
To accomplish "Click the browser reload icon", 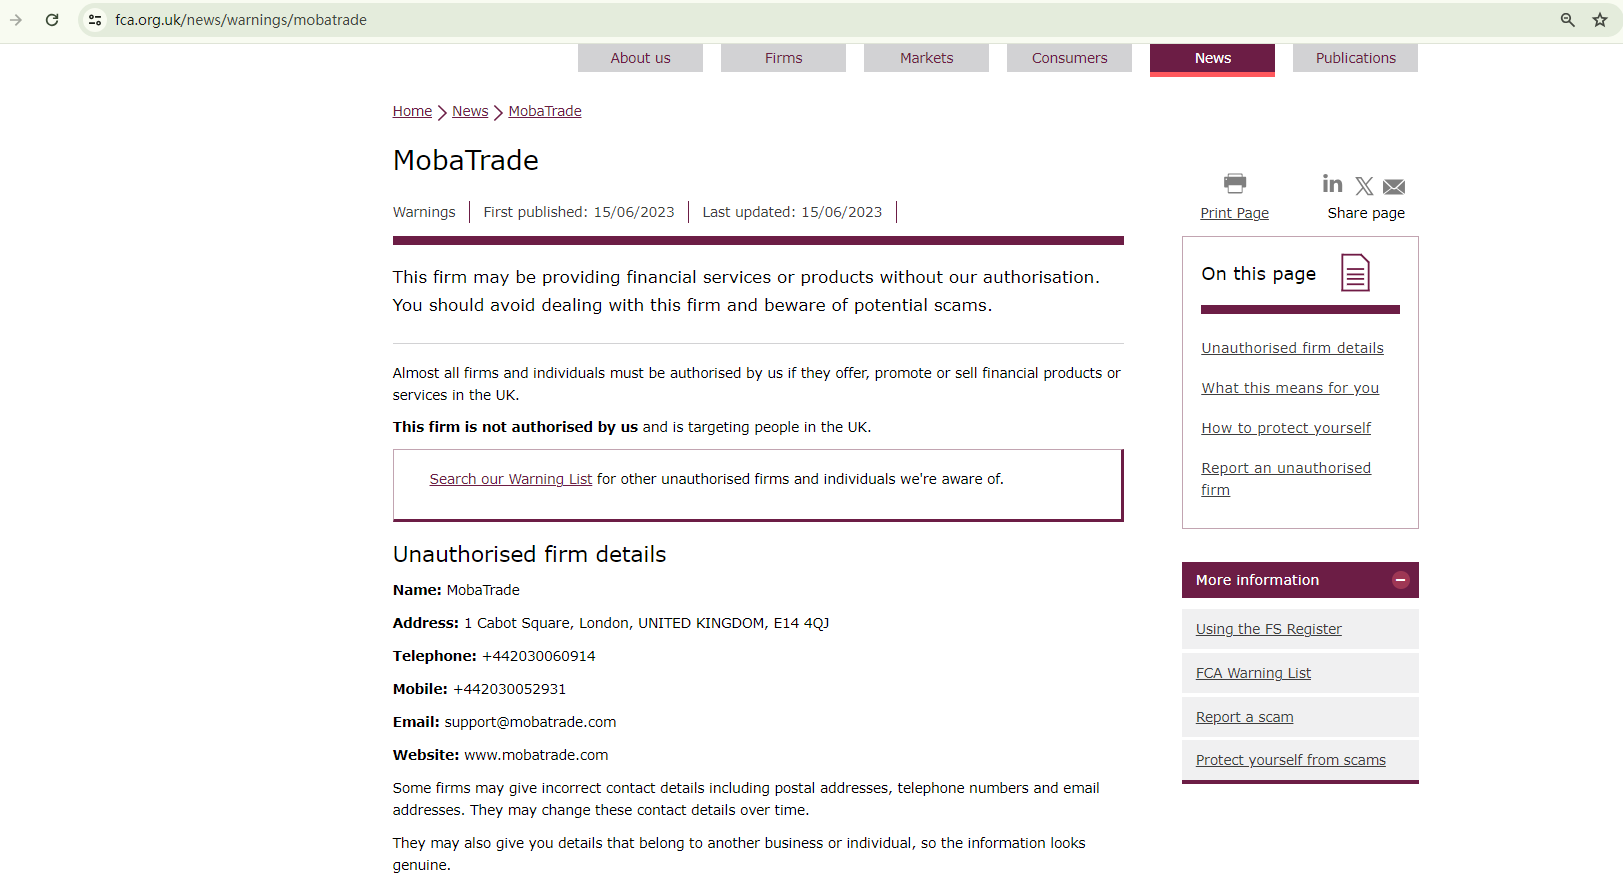I will [x=52, y=20].
